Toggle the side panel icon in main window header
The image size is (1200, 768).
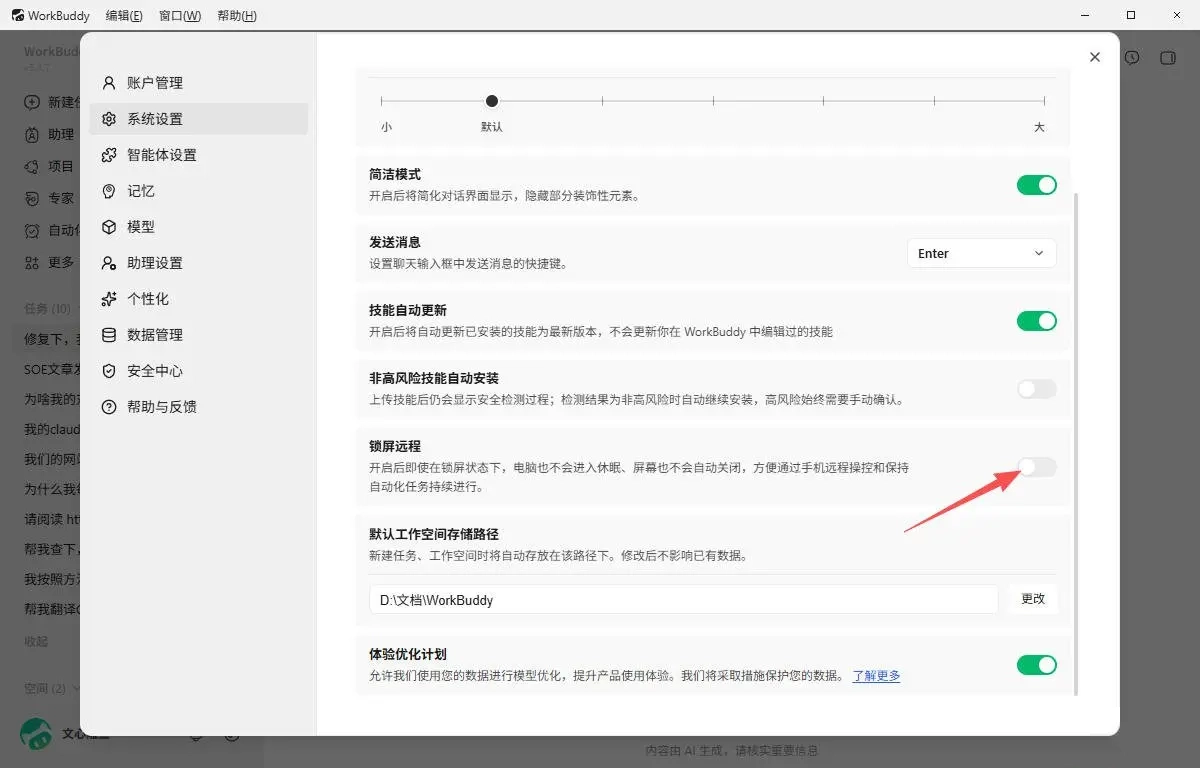pos(1167,58)
